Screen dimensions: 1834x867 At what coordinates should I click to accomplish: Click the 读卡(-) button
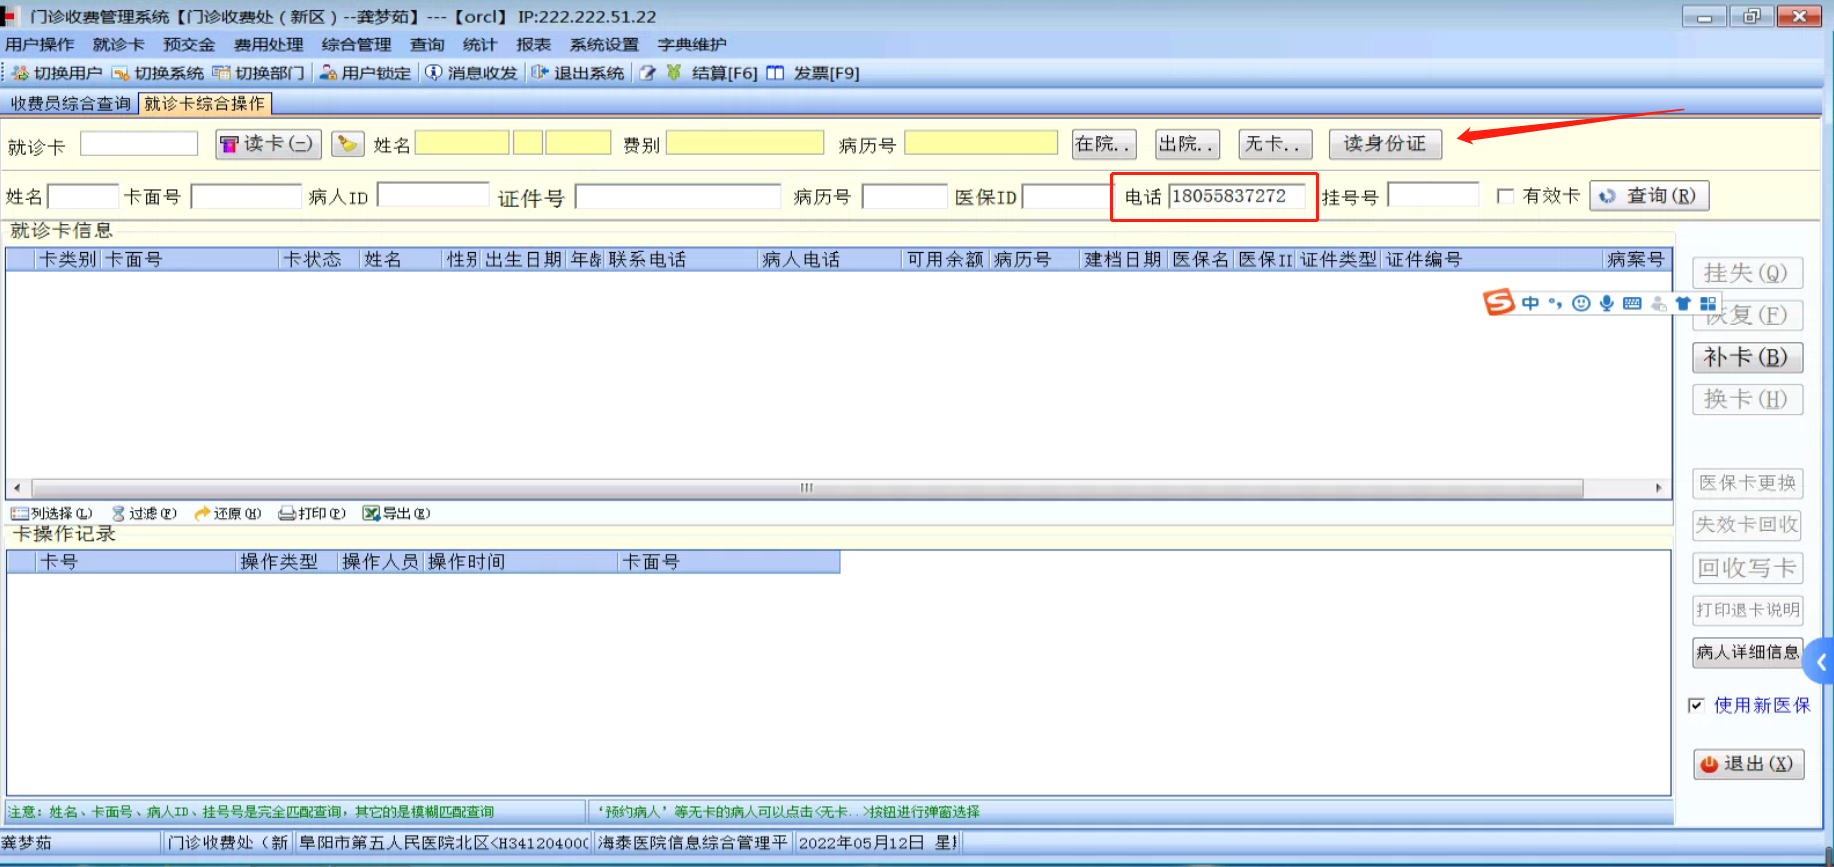tap(268, 144)
